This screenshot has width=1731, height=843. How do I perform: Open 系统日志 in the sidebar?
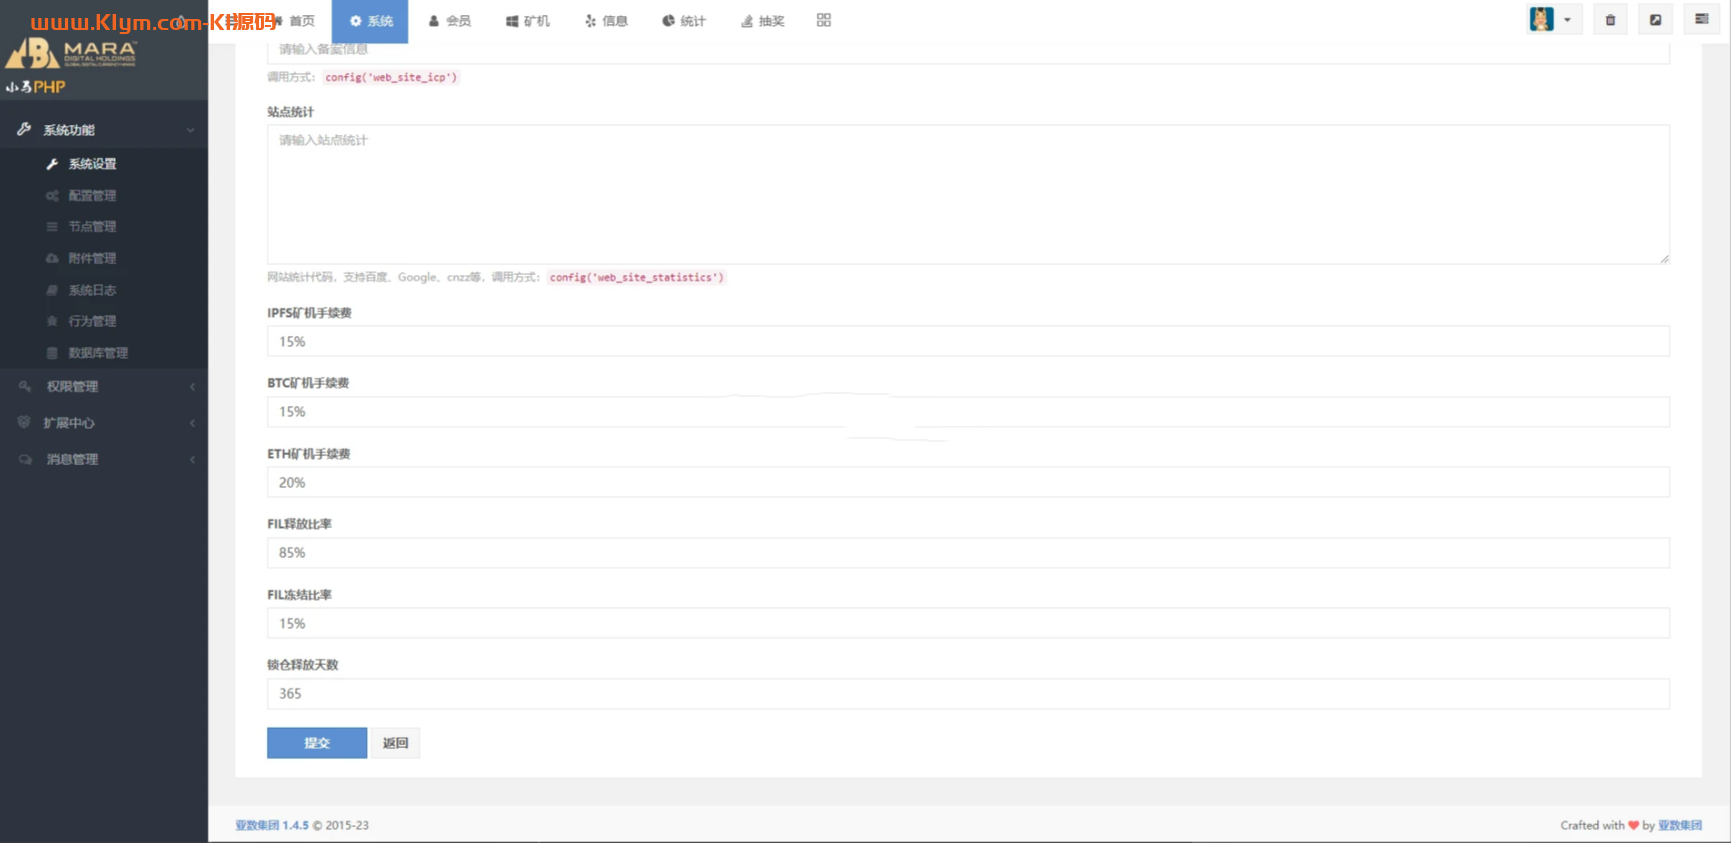tap(92, 290)
